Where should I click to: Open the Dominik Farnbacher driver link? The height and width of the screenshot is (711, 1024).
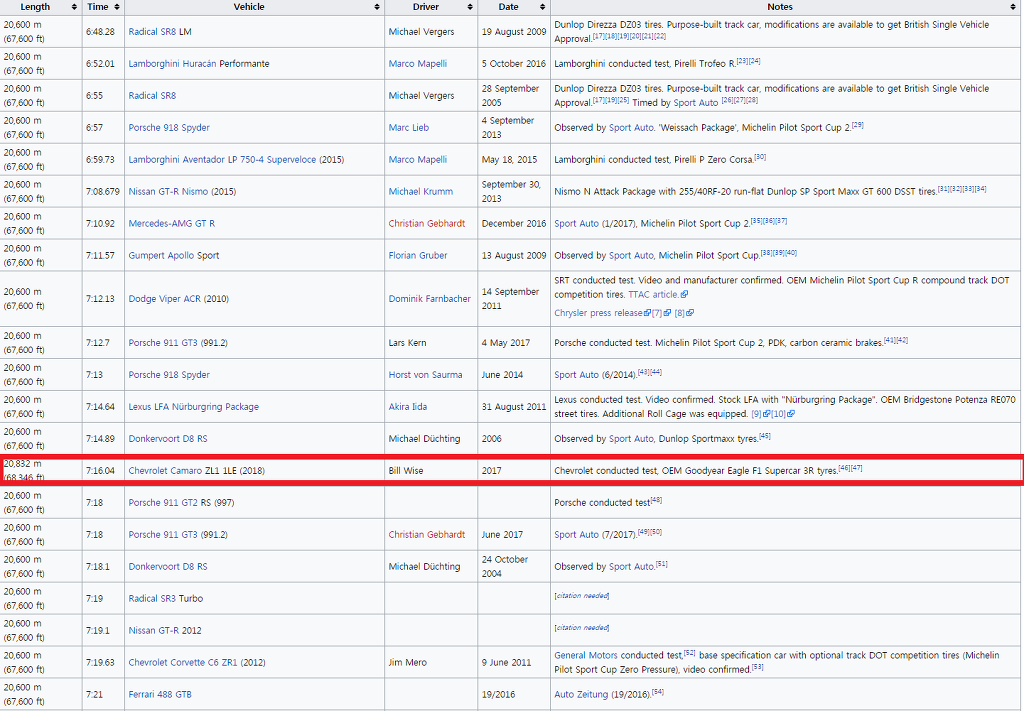[x=430, y=298]
